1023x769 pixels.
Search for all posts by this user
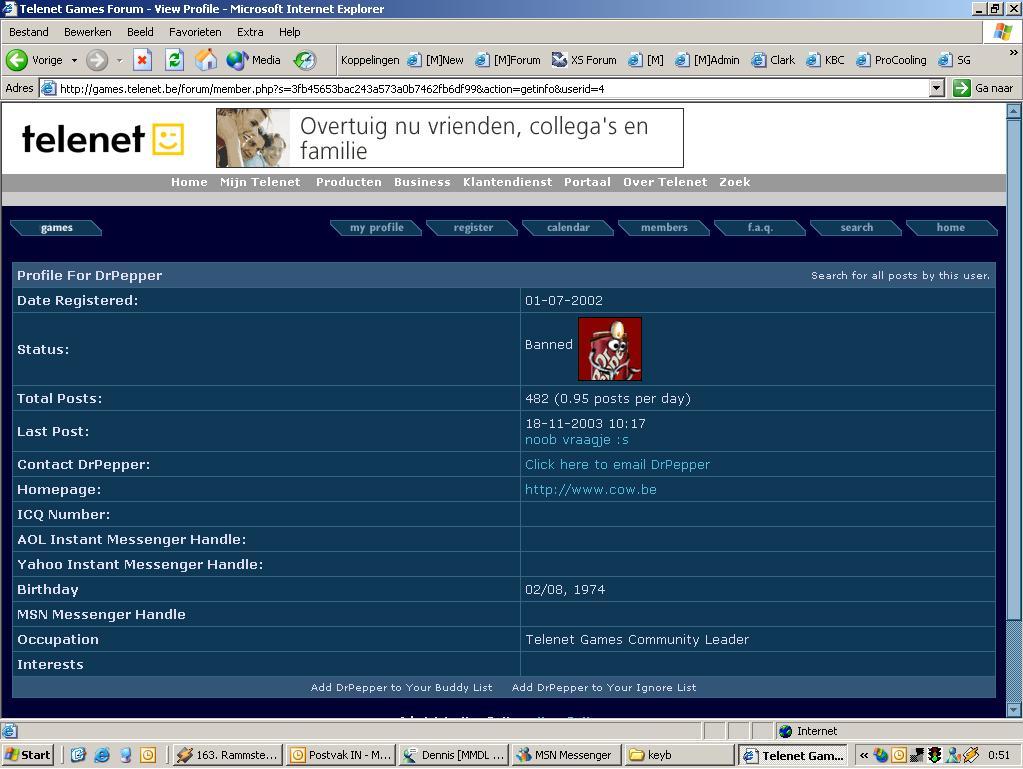900,276
